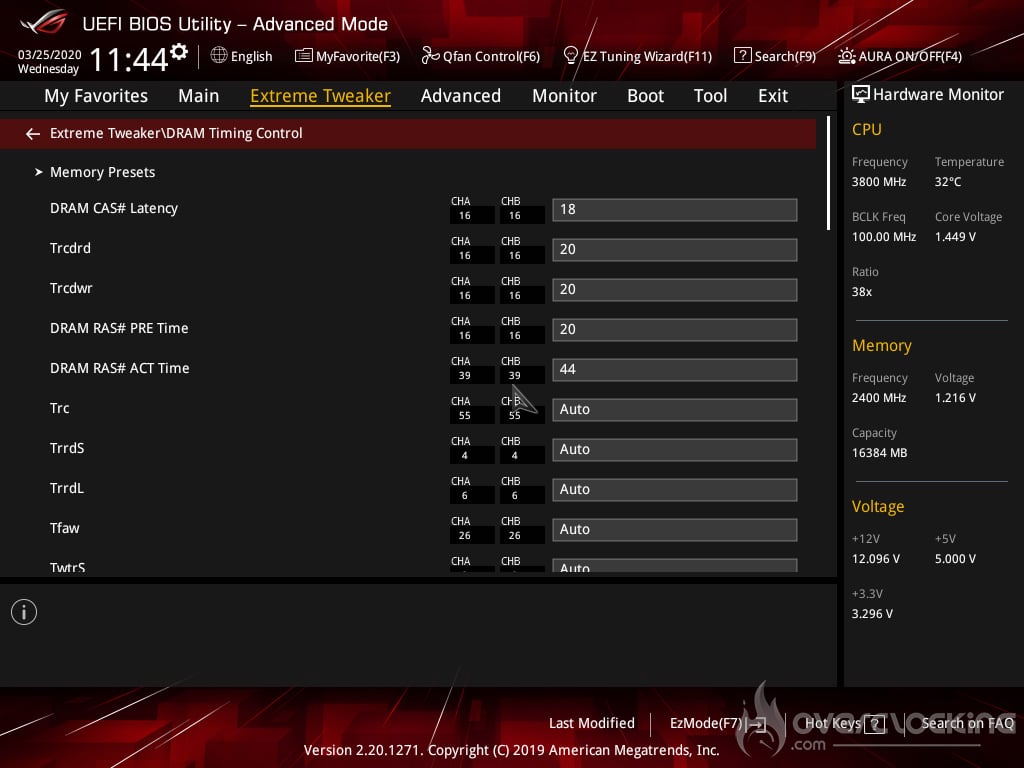Click the clock settings gear icon

(179, 52)
